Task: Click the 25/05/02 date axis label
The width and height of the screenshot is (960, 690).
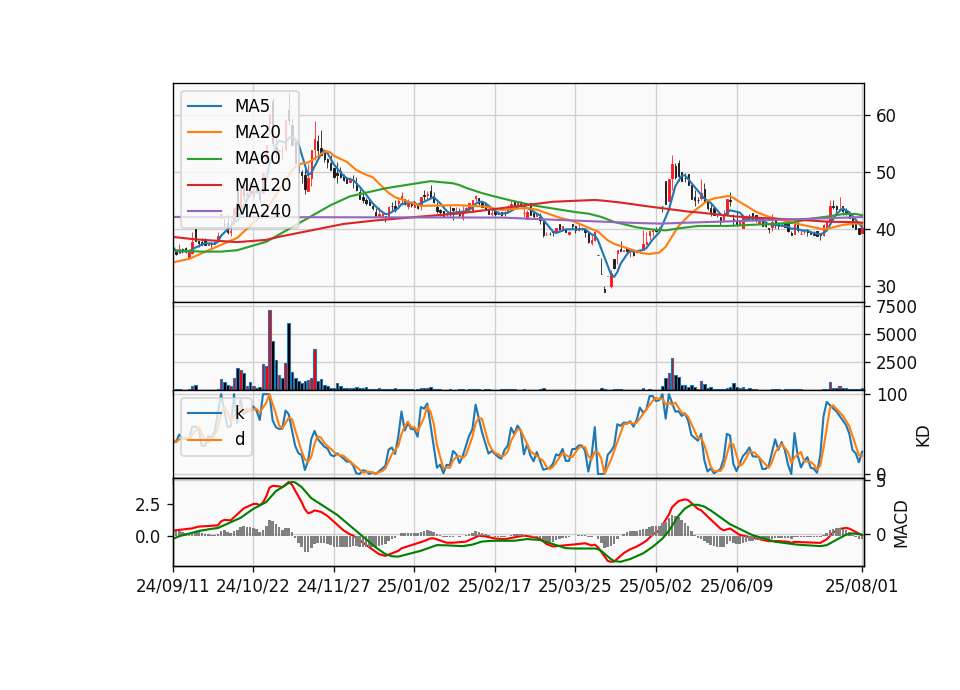Action: pyautogui.click(x=656, y=586)
